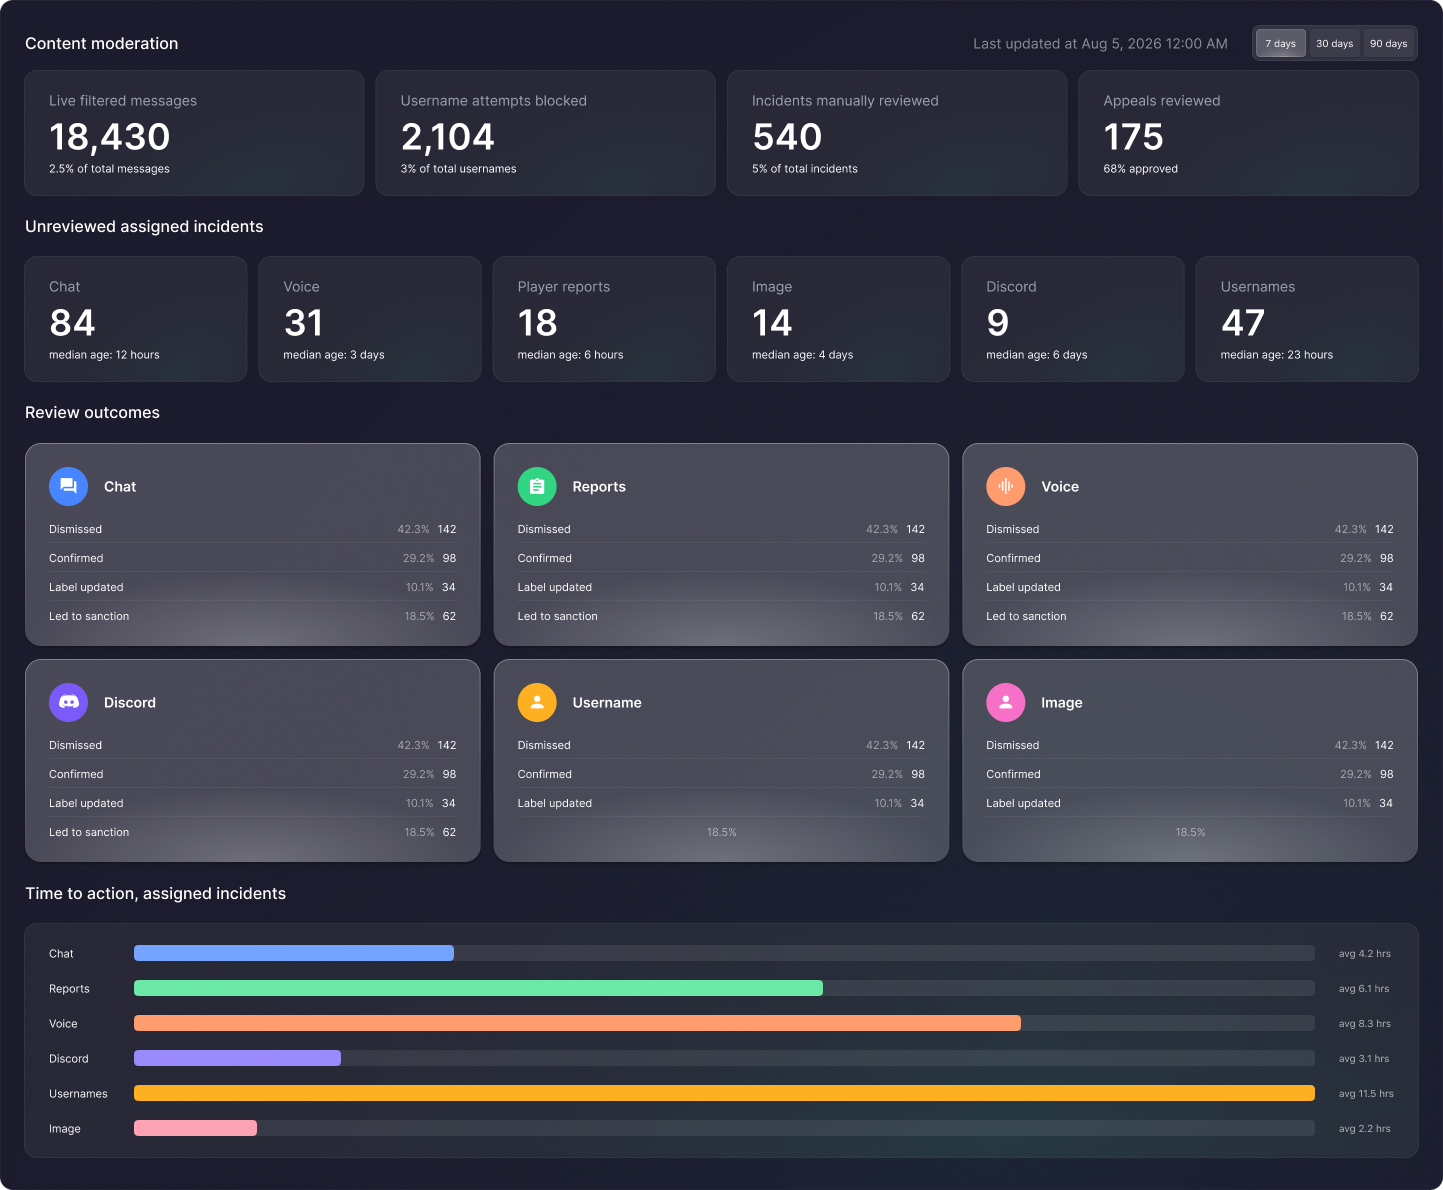The width and height of the screenshot is (1443, 1190).
Task: Click the 'Content moderation' heading
Action: tap(102, 43)
